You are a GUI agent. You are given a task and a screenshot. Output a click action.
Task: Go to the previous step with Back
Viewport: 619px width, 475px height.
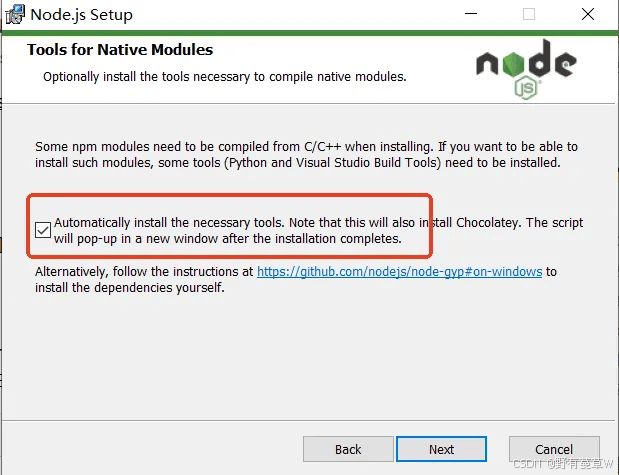click(348, 449)
